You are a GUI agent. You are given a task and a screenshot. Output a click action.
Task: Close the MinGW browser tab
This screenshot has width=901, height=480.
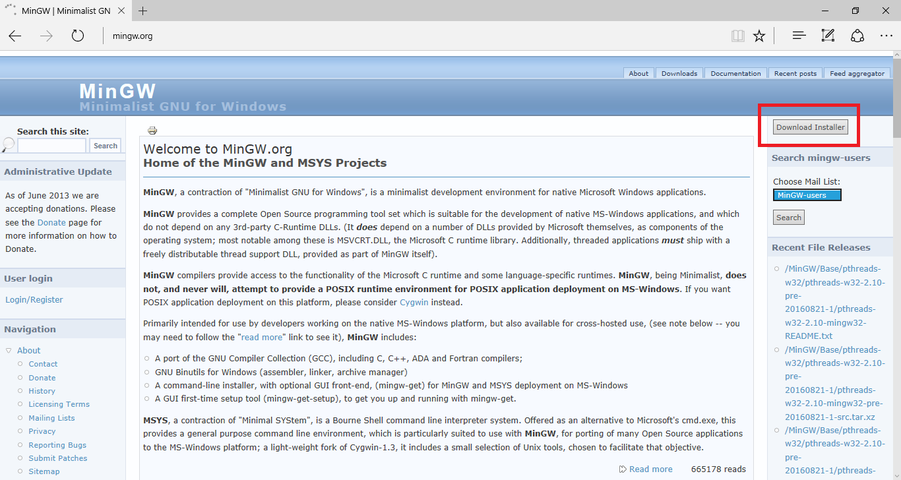[121, 10]
